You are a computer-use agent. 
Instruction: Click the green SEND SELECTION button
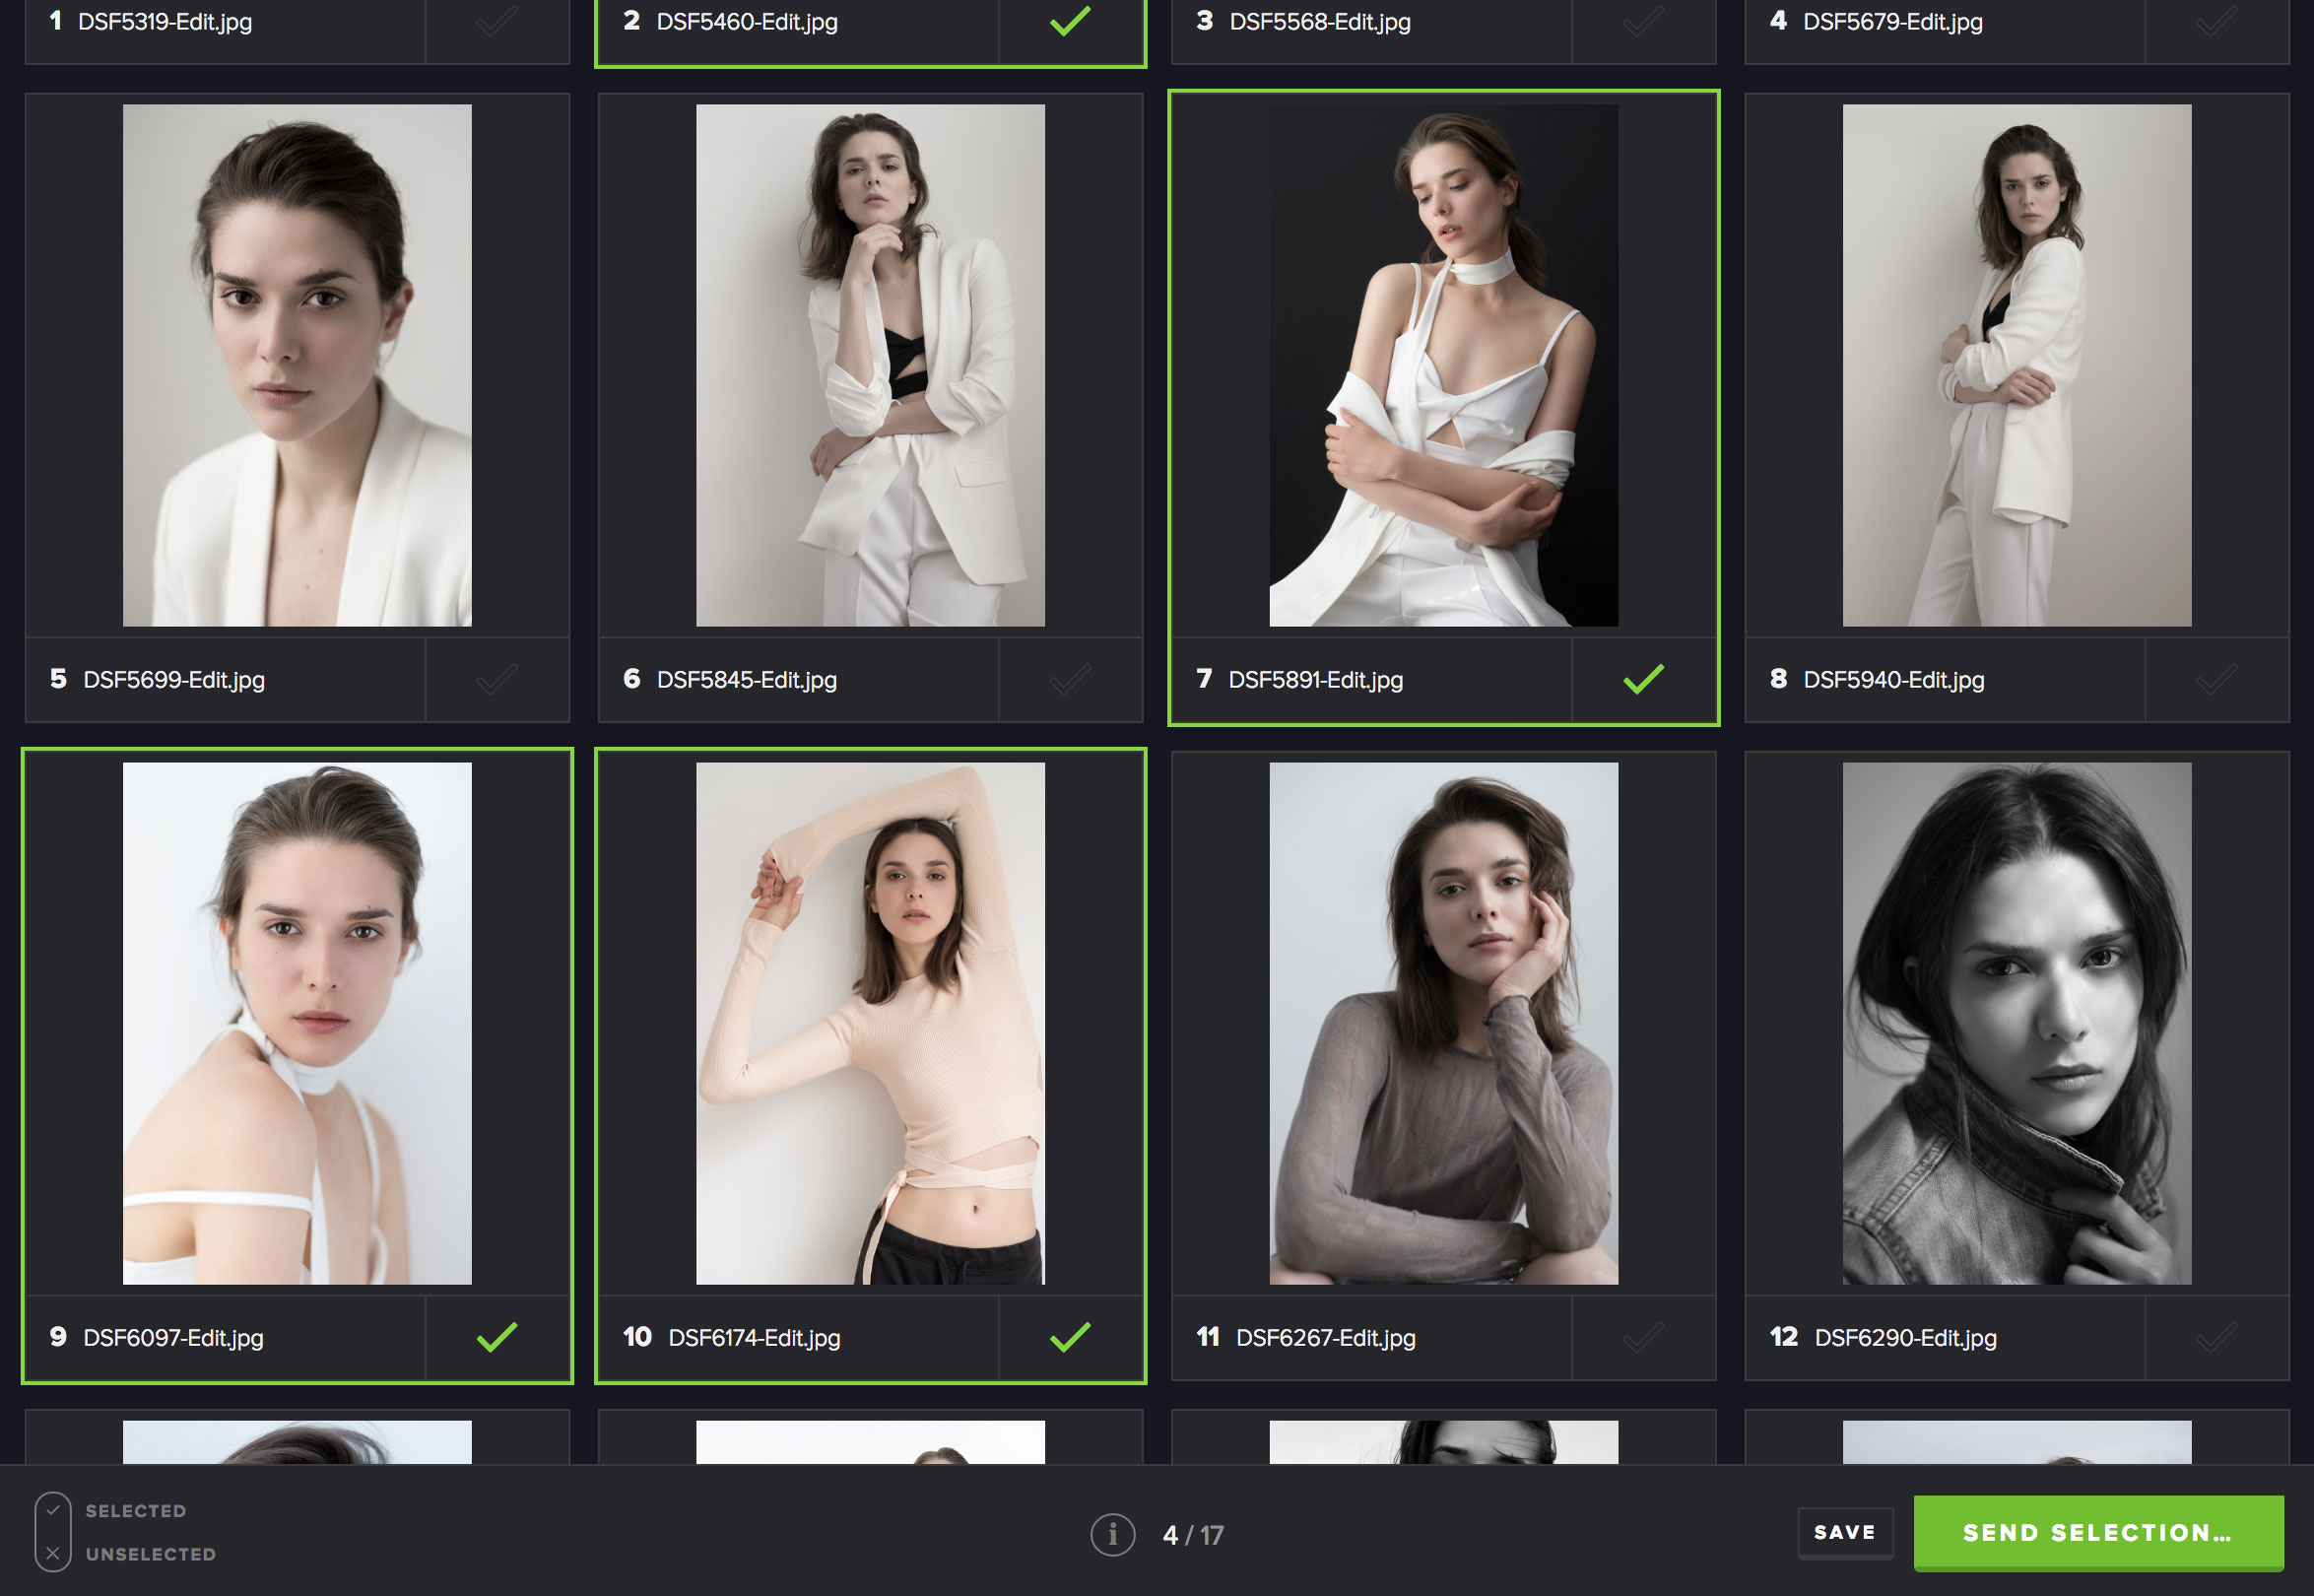coord(2098,1532)
